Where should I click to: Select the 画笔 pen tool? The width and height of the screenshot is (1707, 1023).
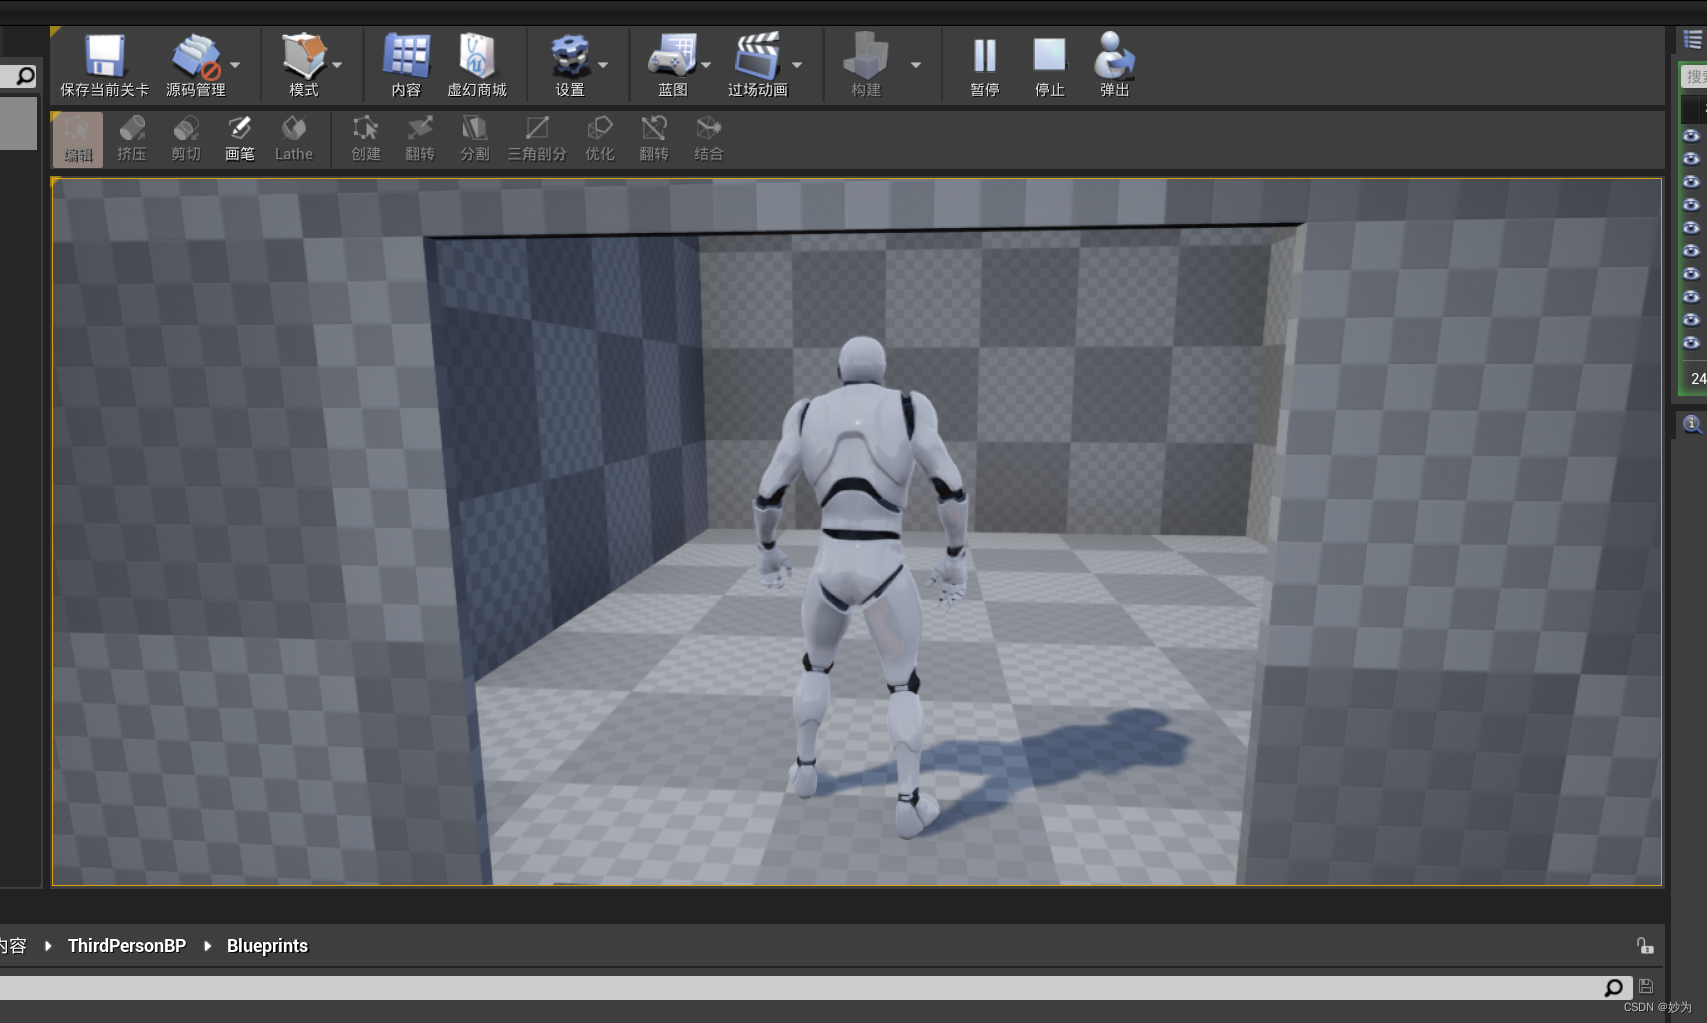[240, 139]
